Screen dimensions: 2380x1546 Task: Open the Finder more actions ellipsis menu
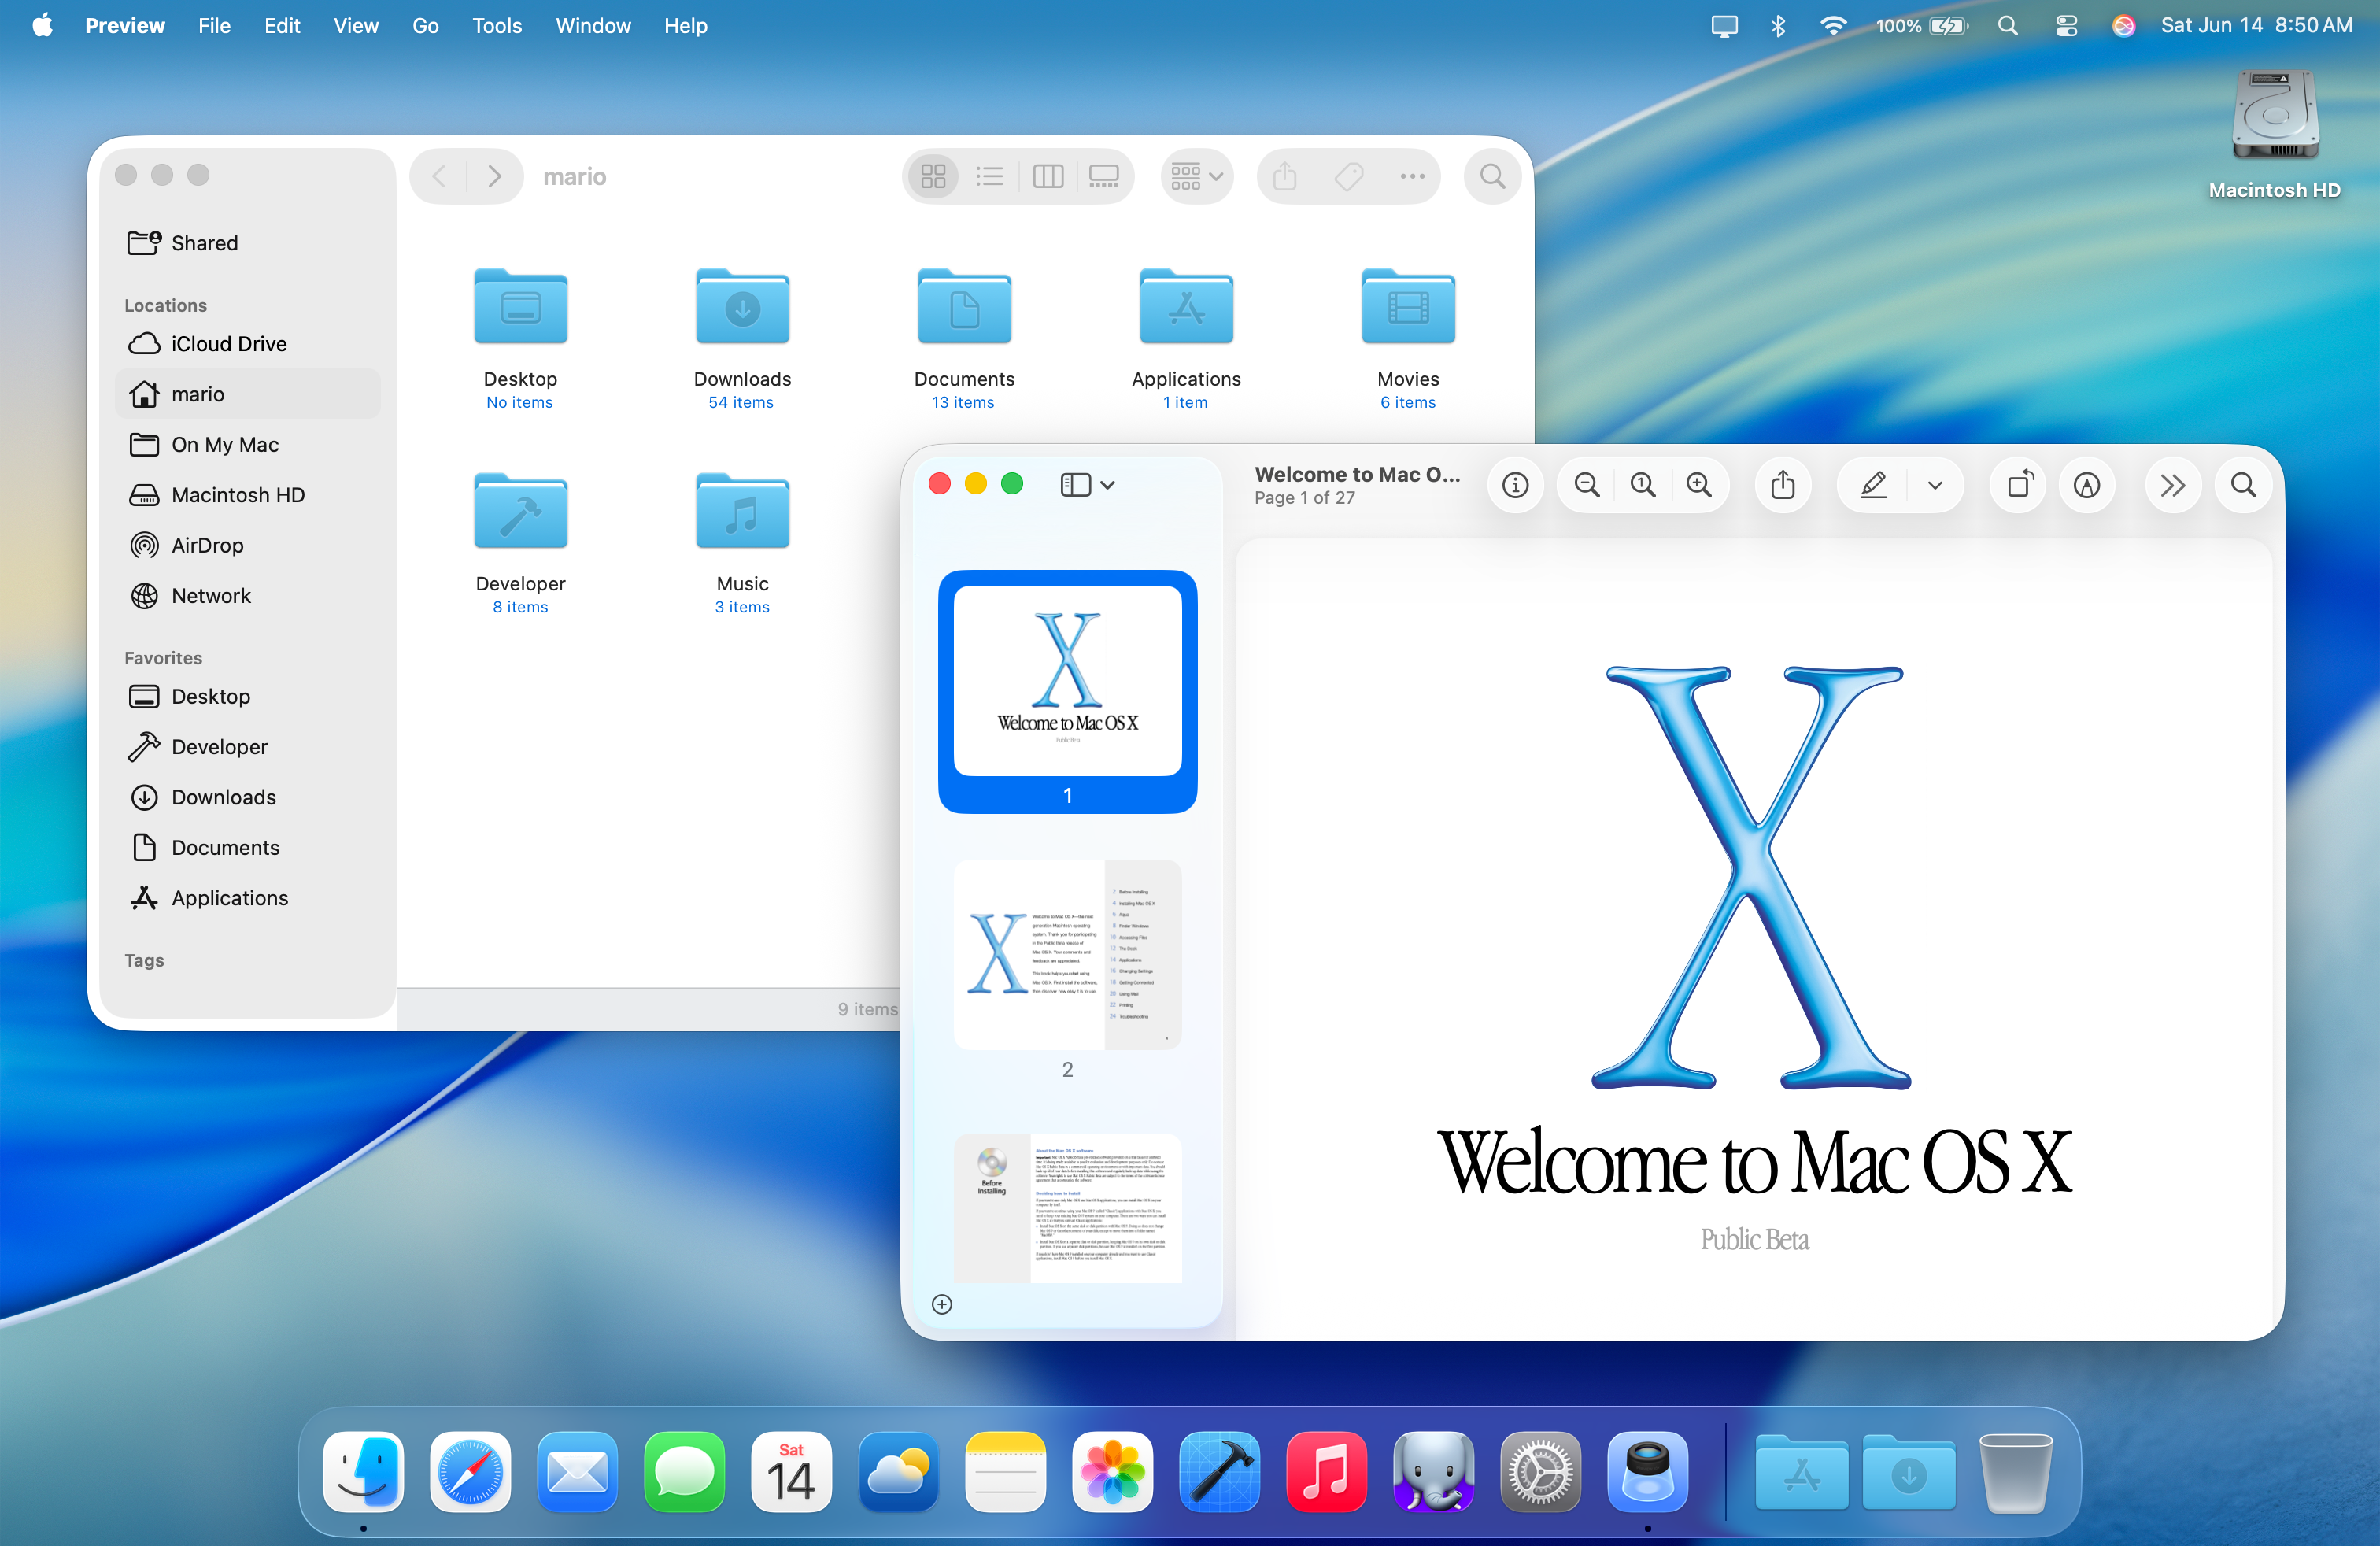[1412, 177]
